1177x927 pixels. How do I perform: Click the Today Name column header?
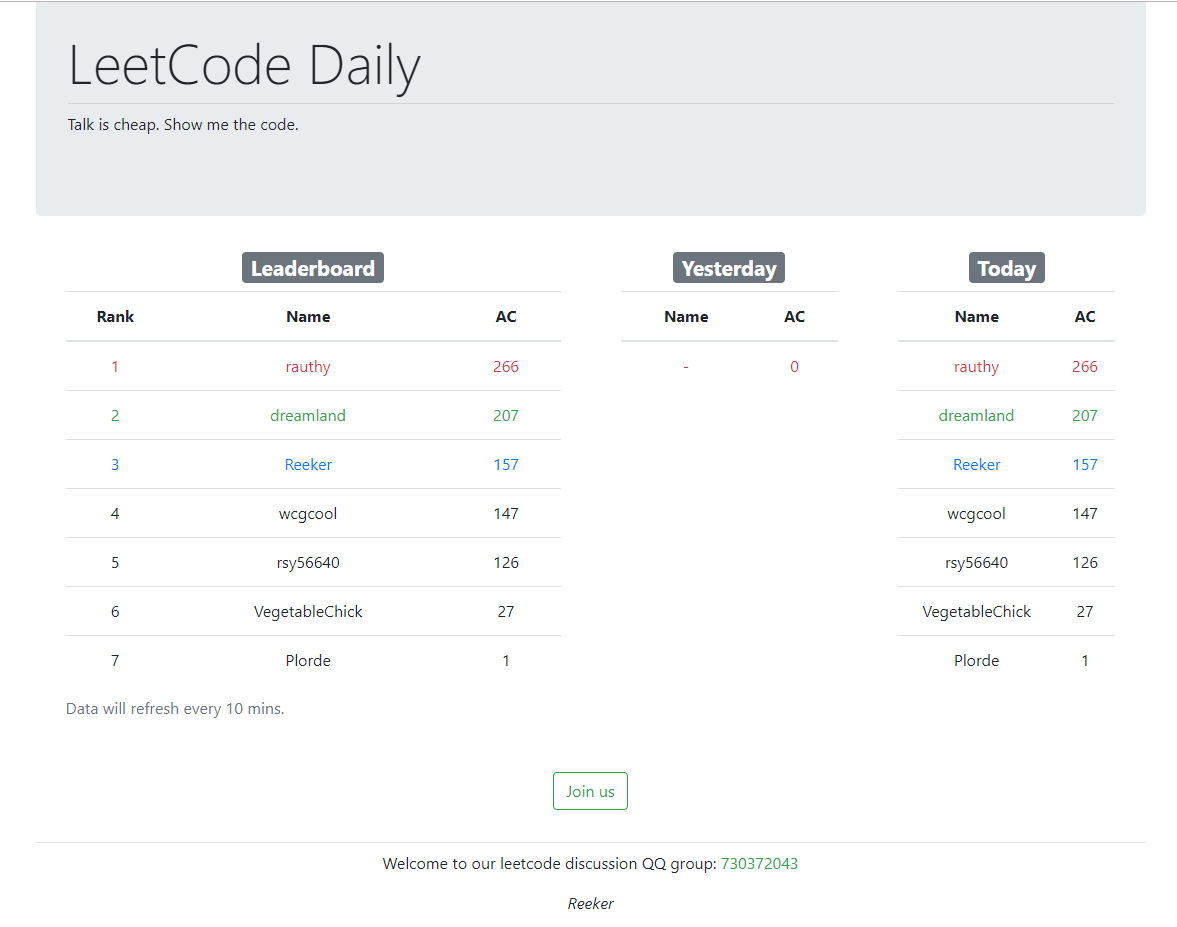click(x=976, y=317)
